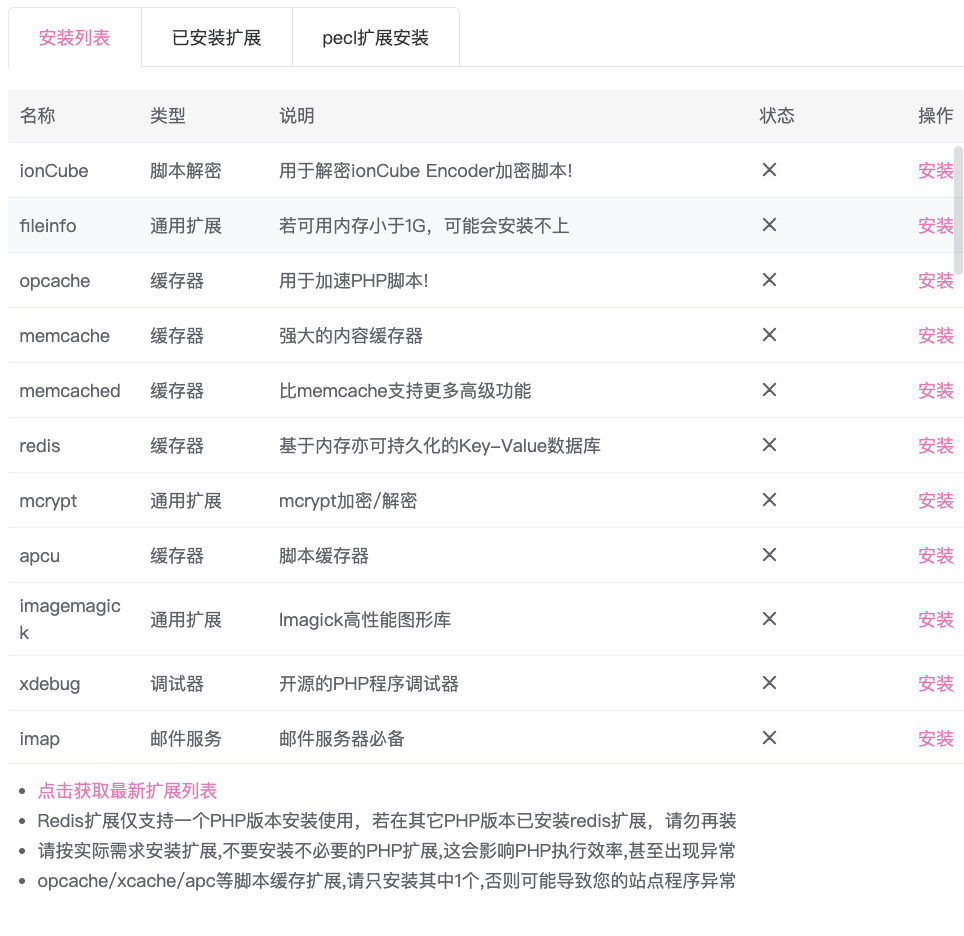
Task: Install the xdebug extension
Action: pyautogui.click(x=936, y=683)
